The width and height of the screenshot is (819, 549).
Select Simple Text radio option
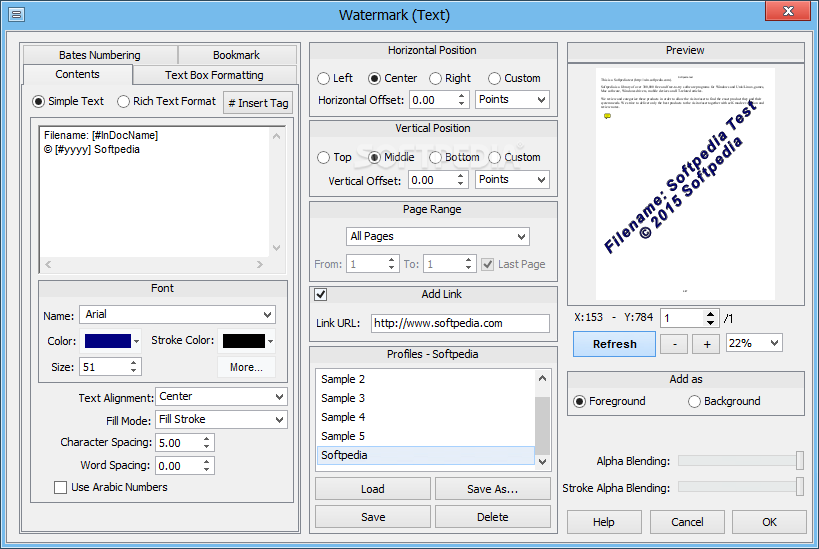coord(68,101)
